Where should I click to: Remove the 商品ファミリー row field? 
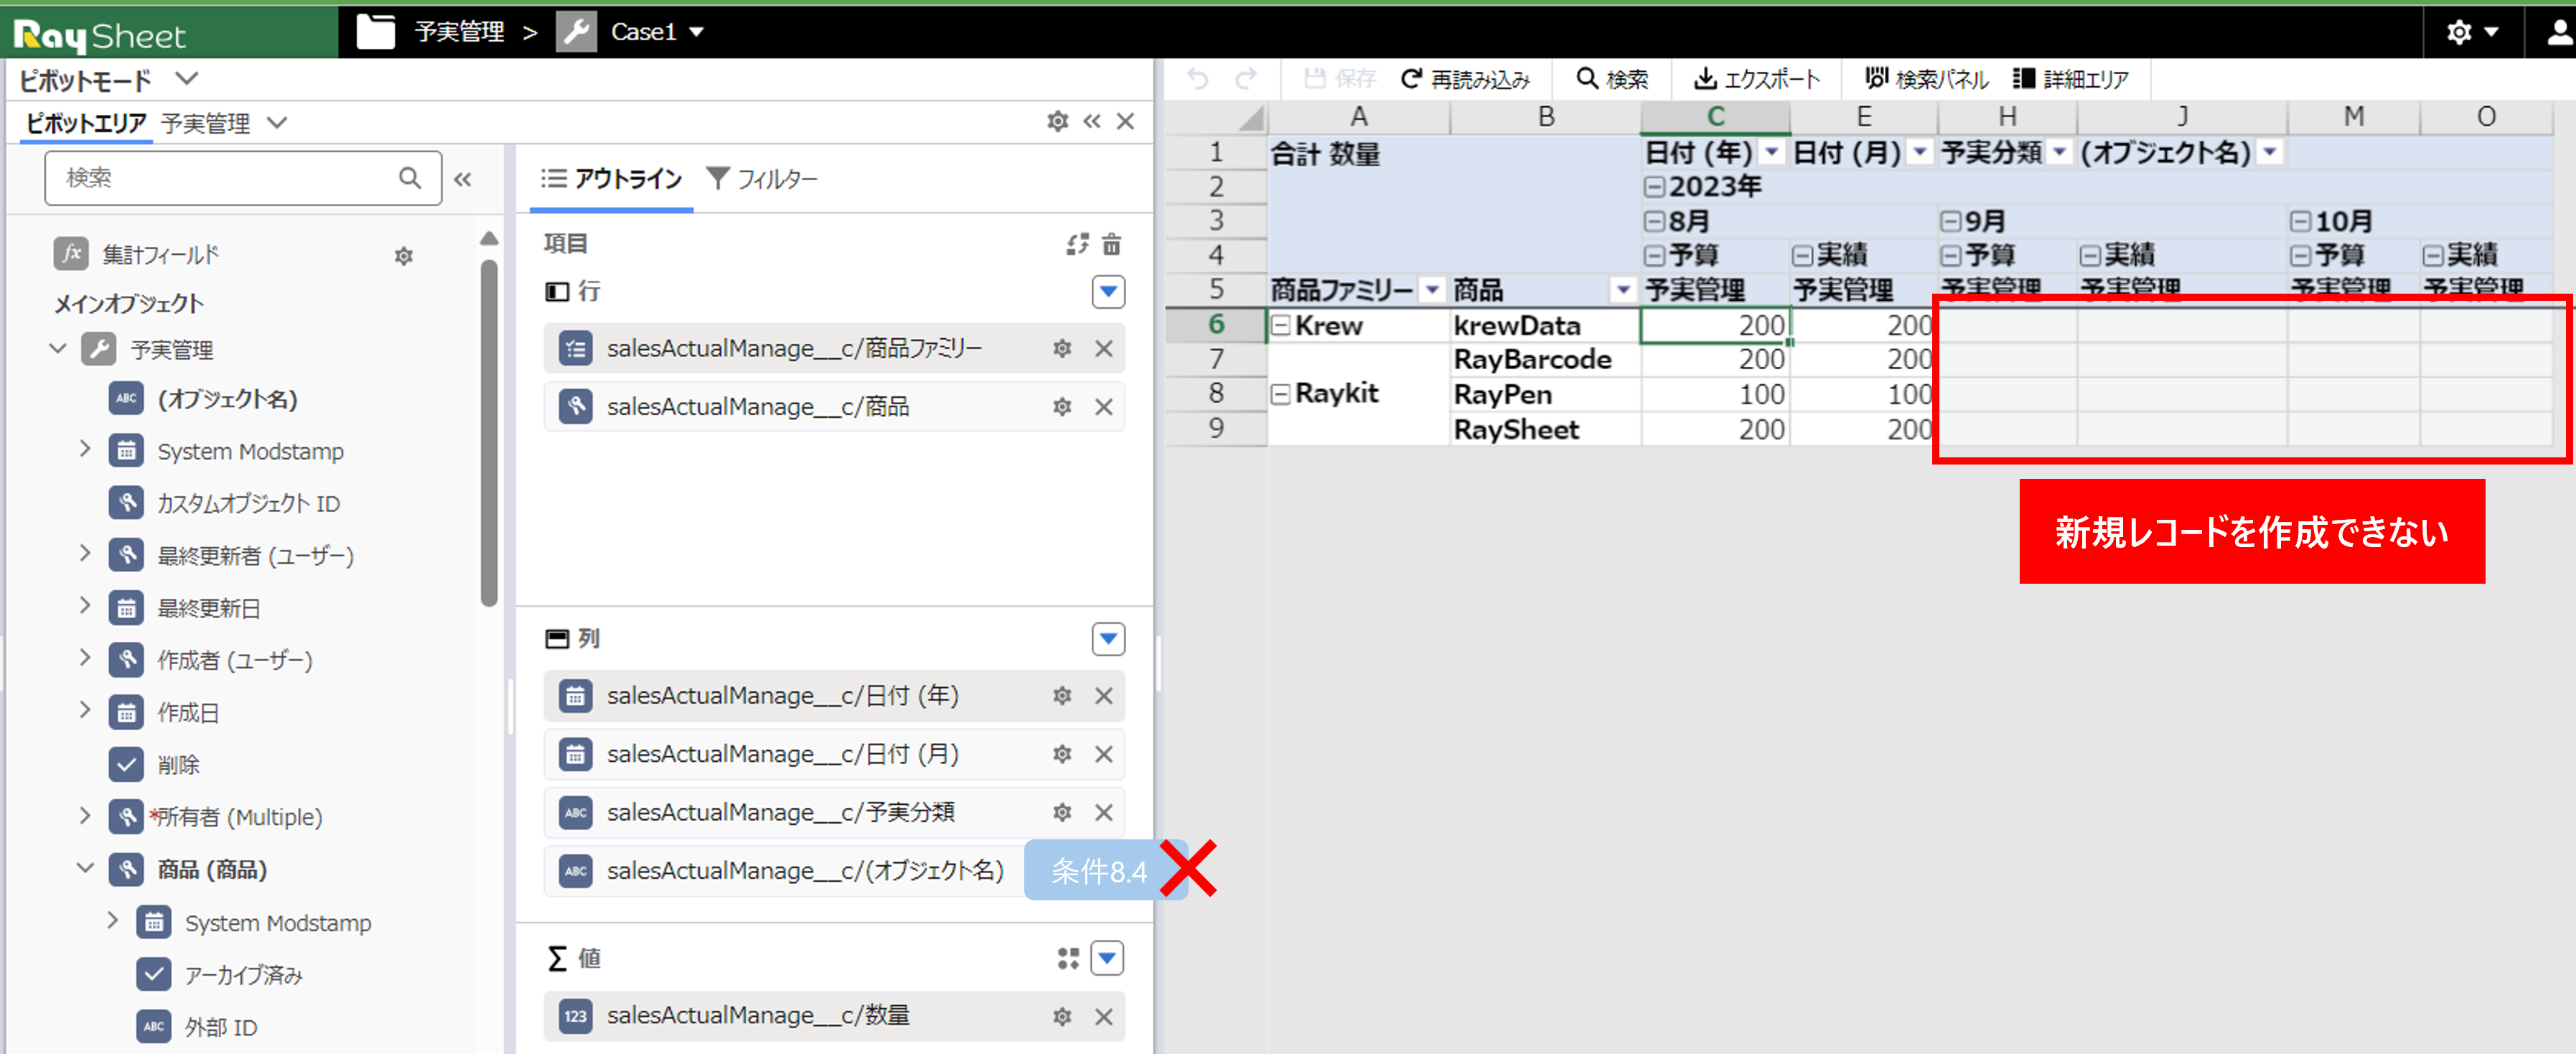point(1104,349)
